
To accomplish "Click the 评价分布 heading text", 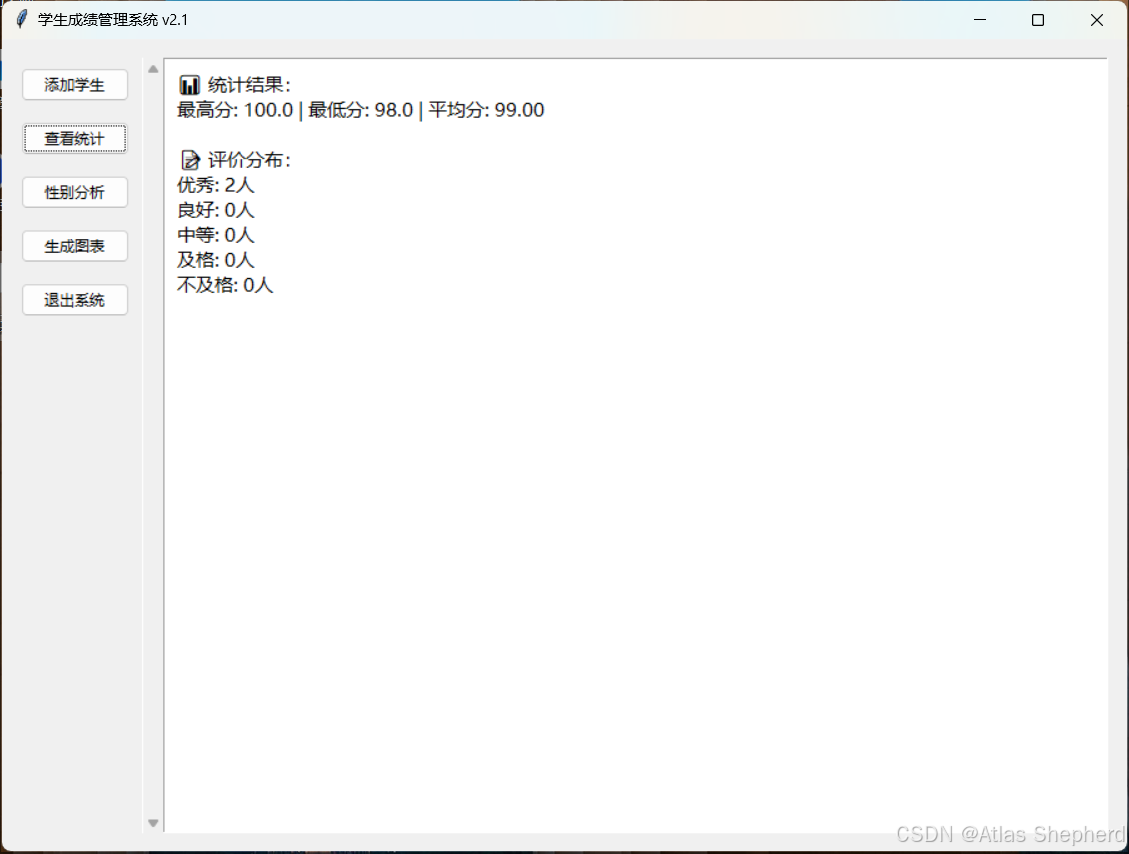I will coord(249,160).
